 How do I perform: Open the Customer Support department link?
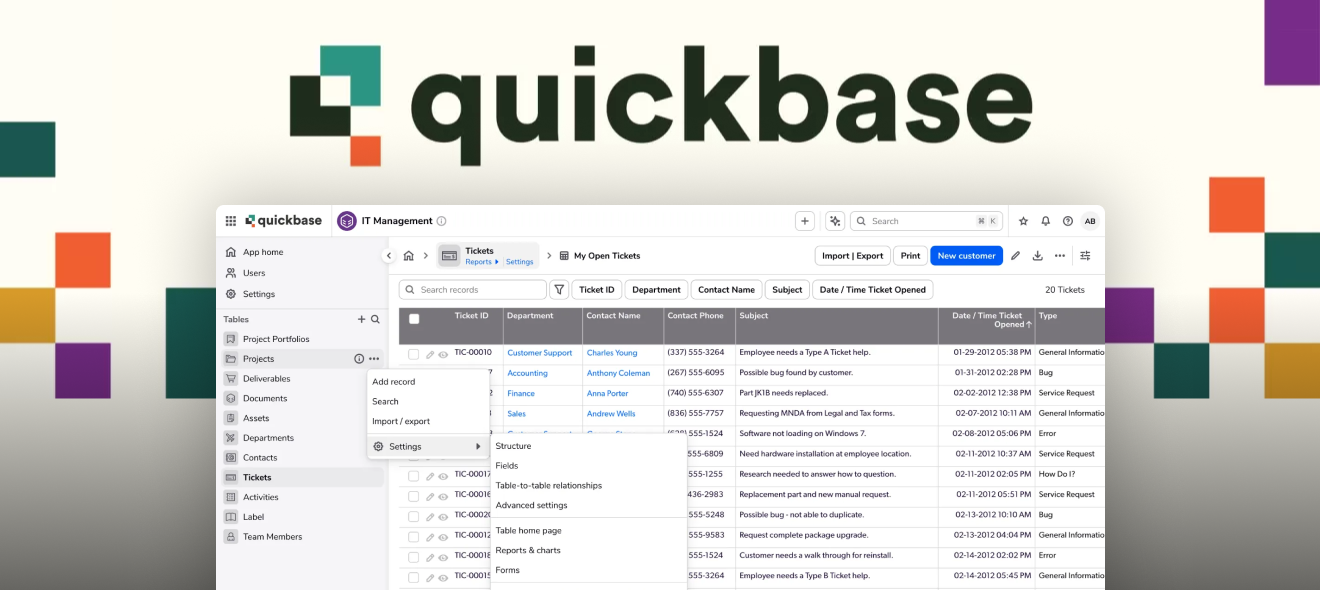(x=540, y=353)
